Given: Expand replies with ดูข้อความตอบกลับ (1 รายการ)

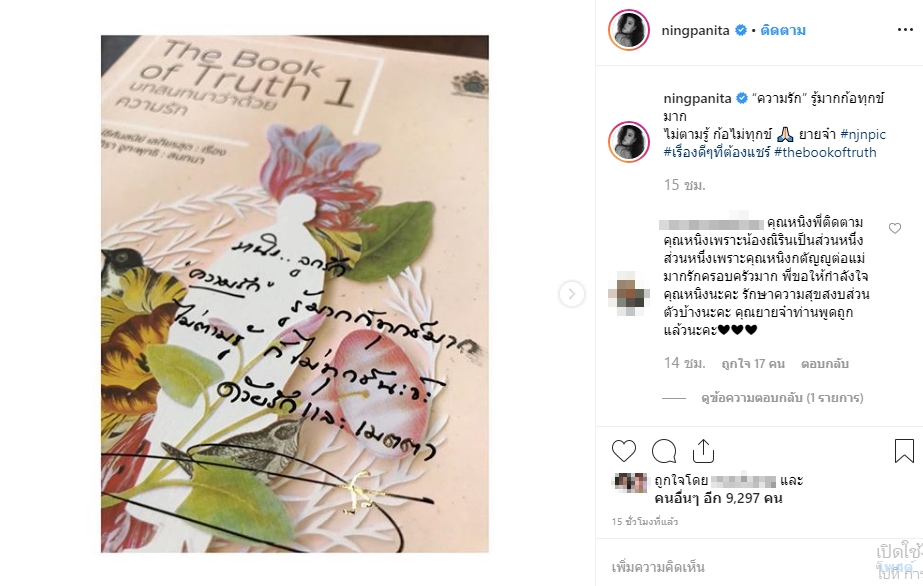Looking at the screenshot, I should pyautogui.click(x=782, y=398).
